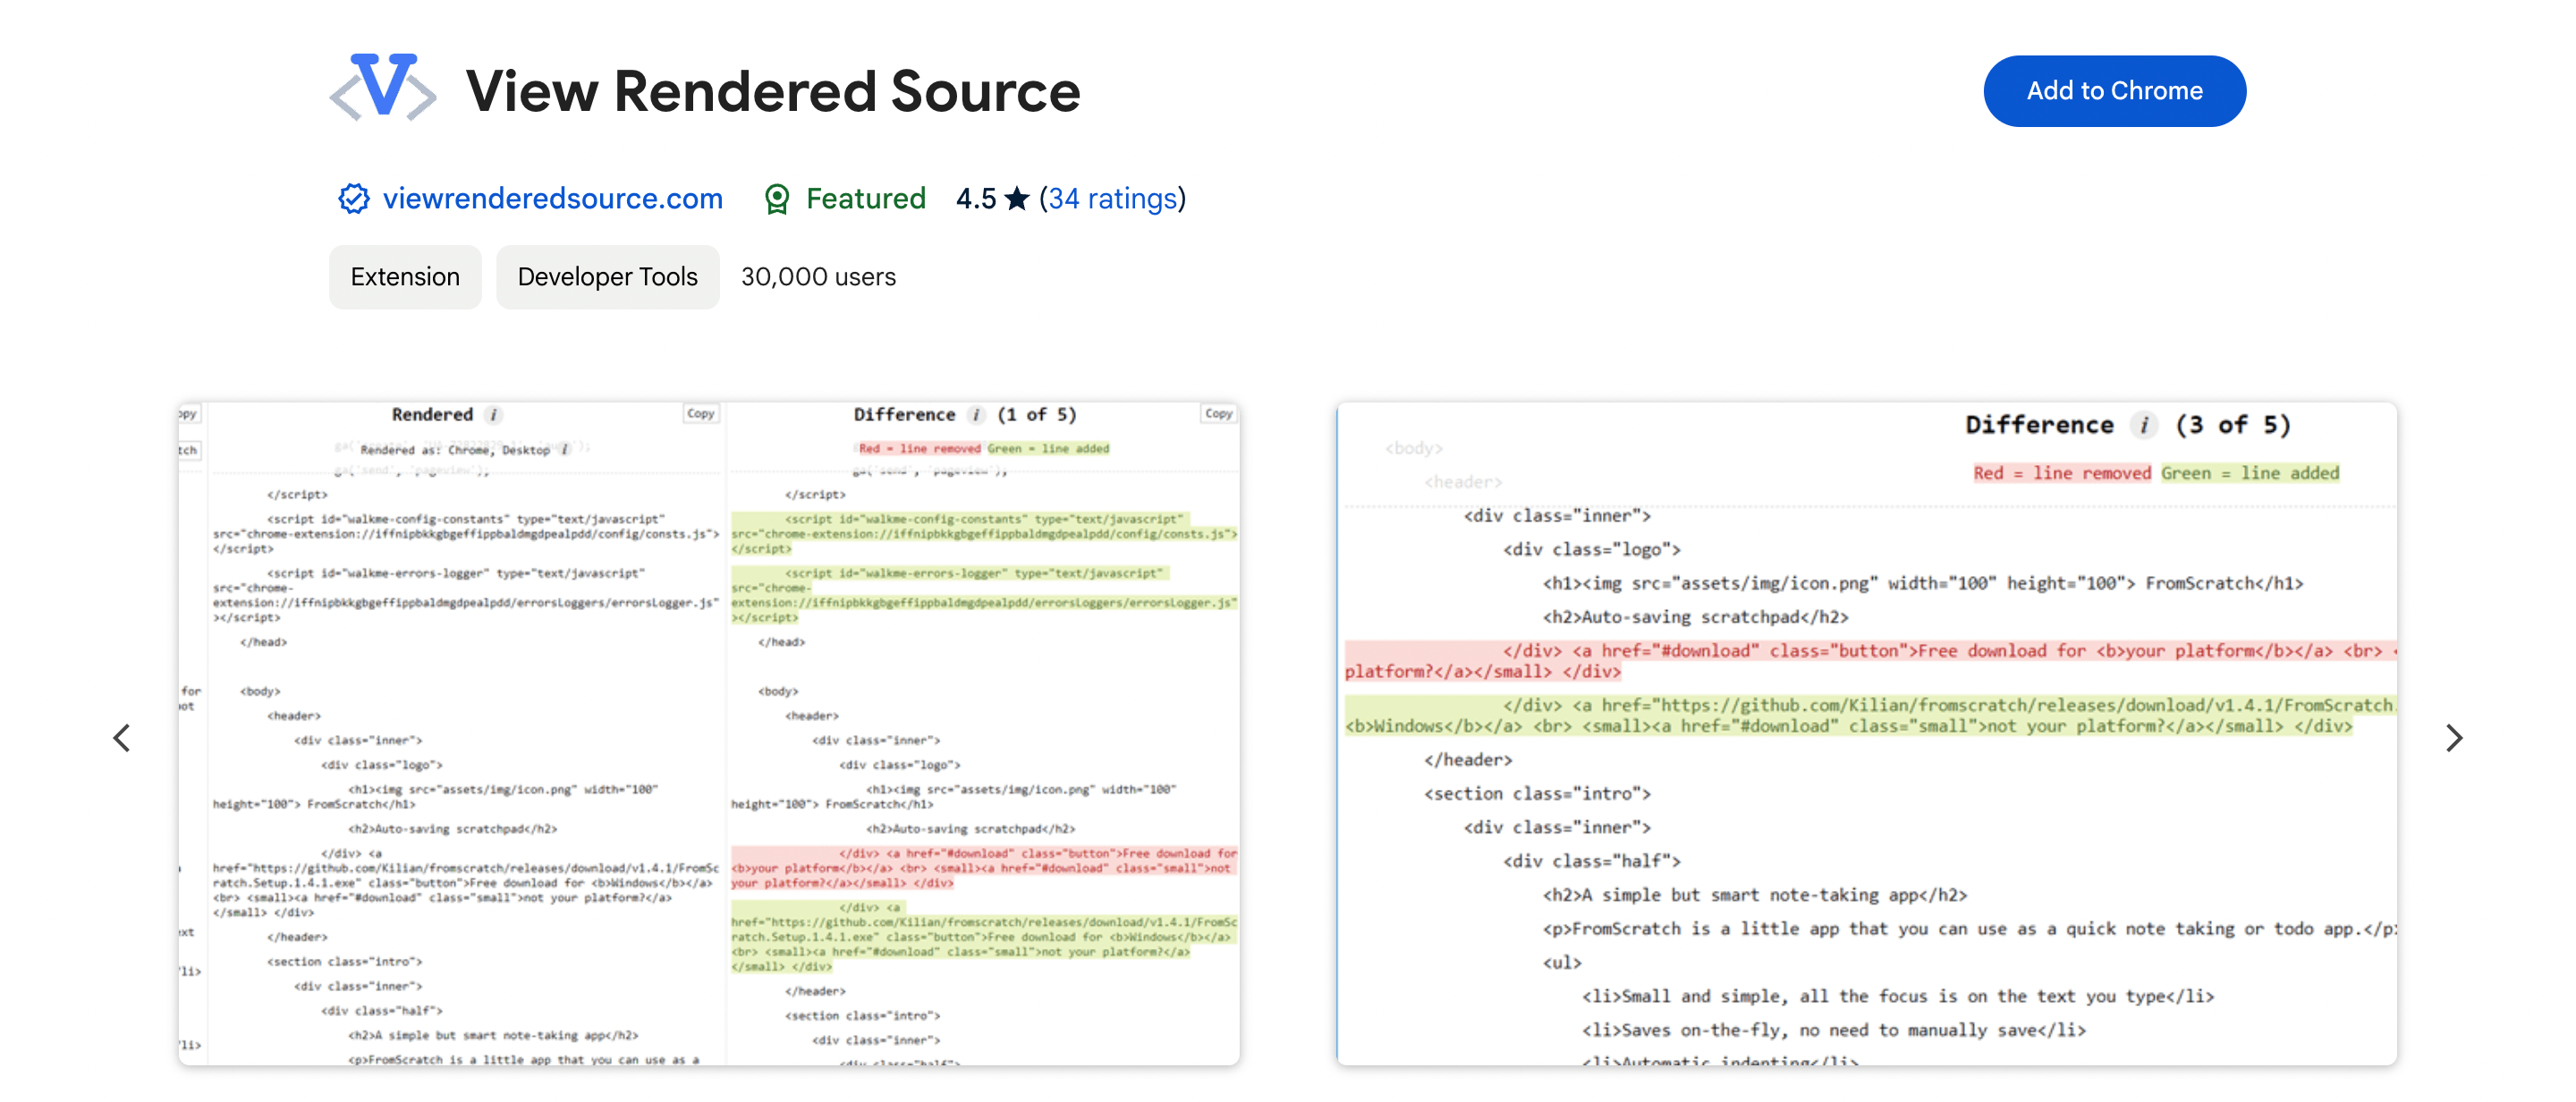Go to previous screenshot with left arrow
2576x1102 pixels.
pos(122,738)
